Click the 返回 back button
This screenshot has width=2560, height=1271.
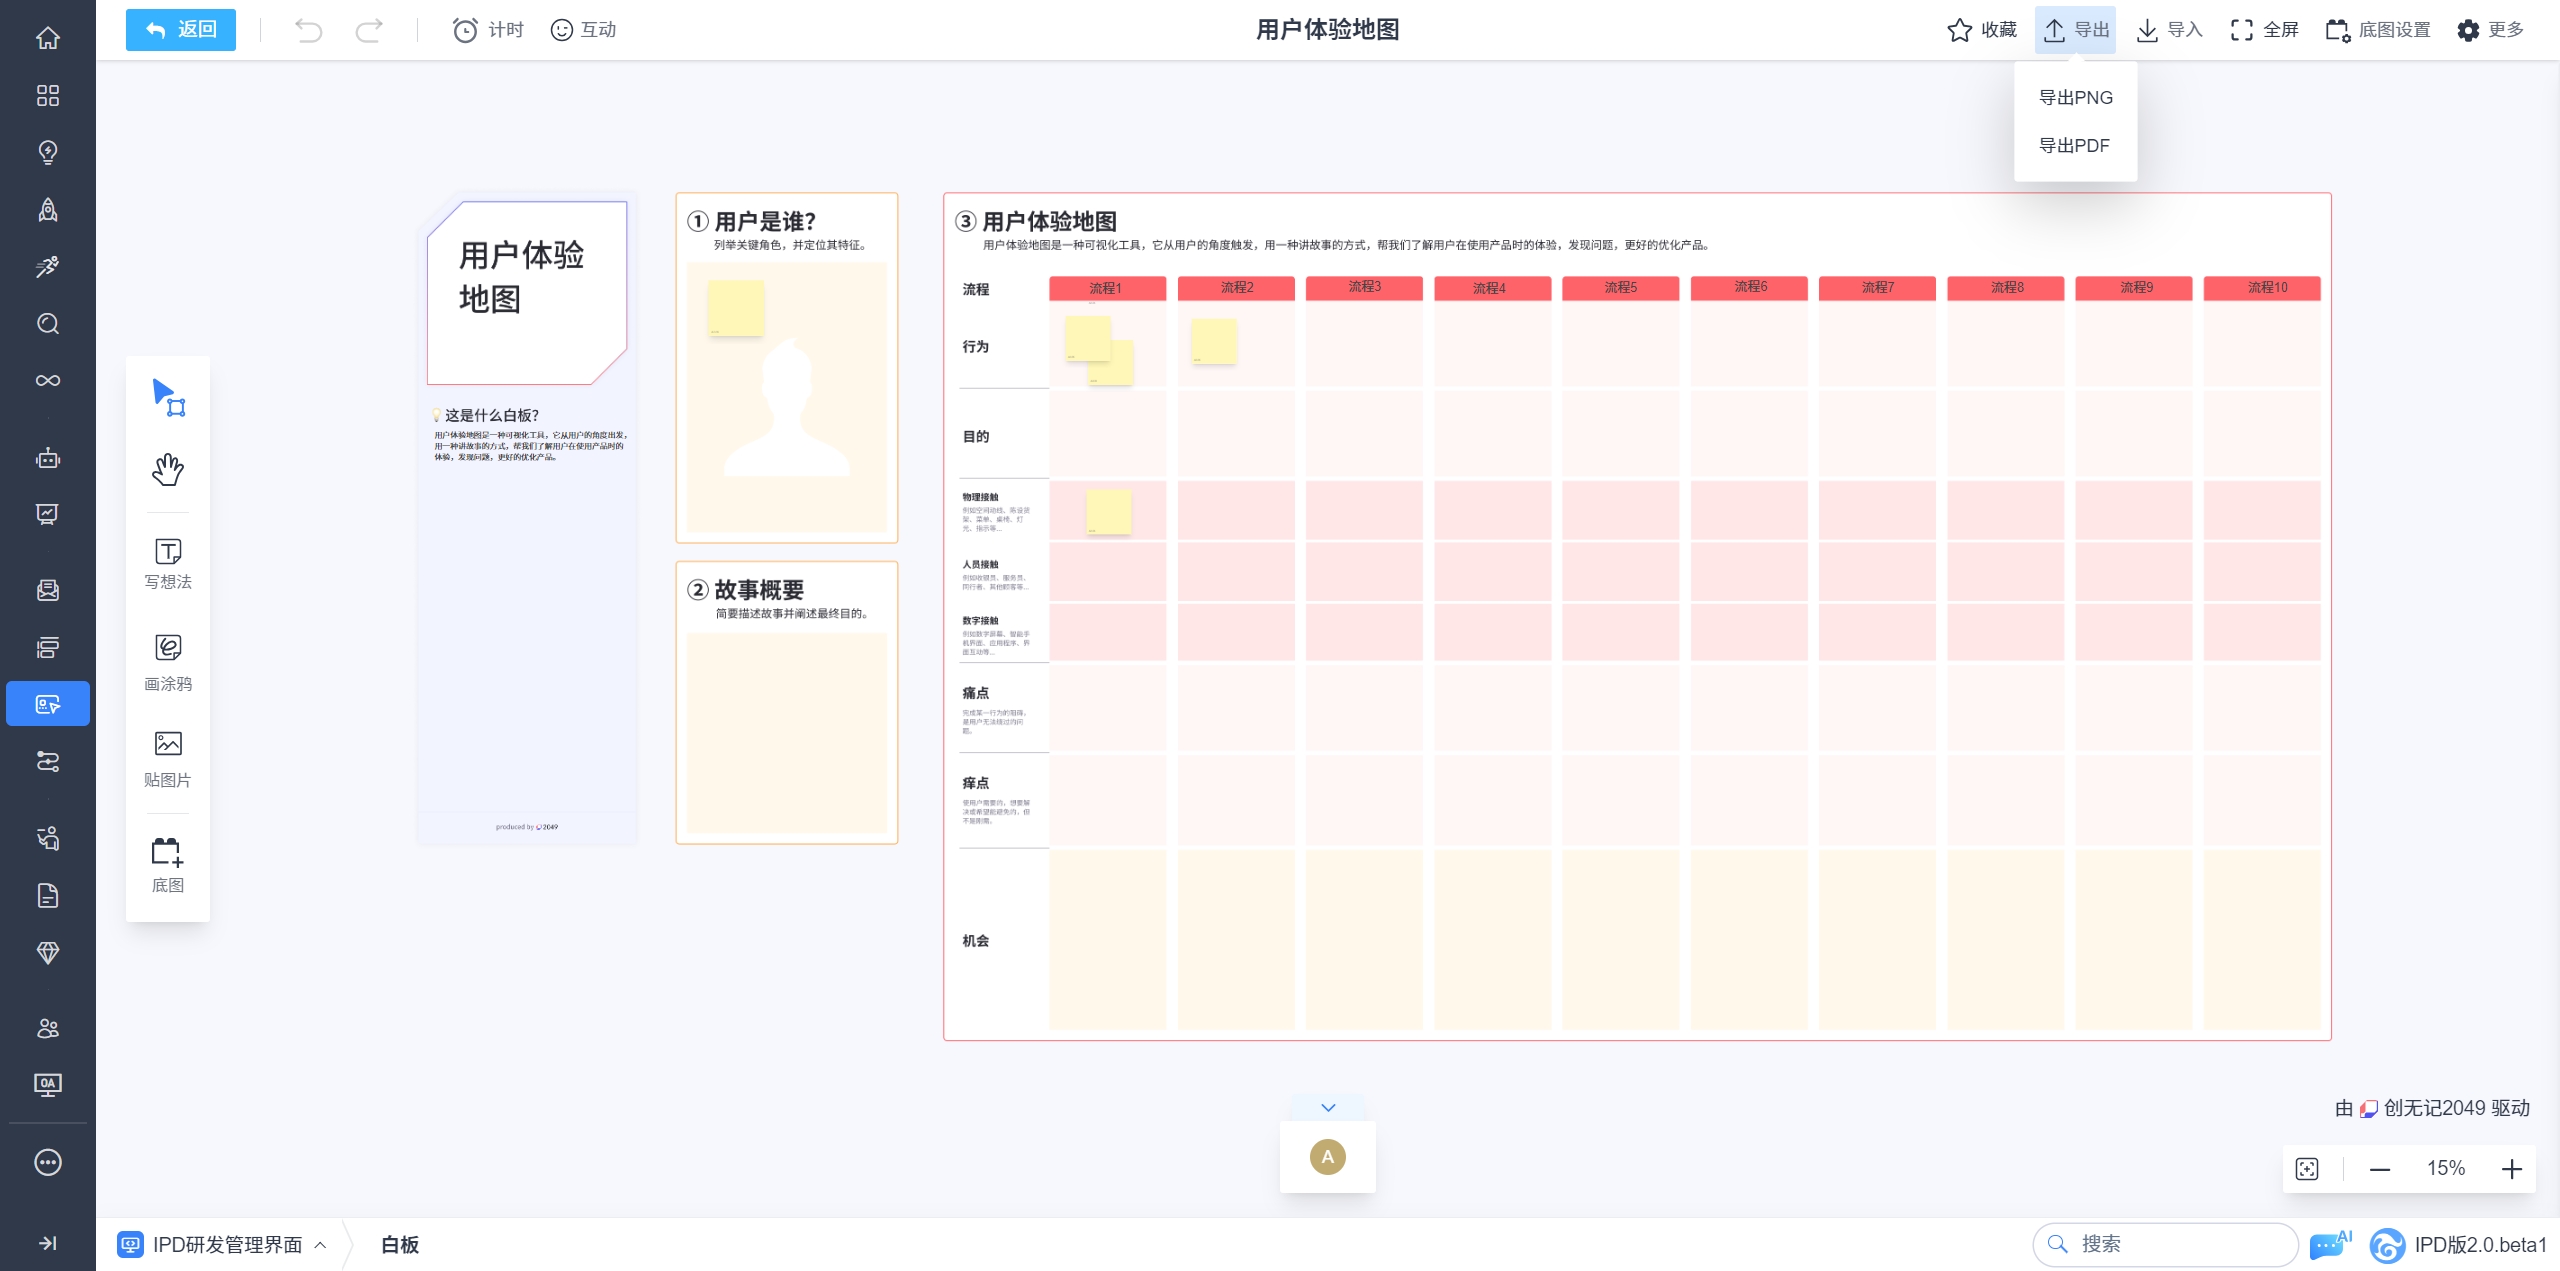point(181,30)
